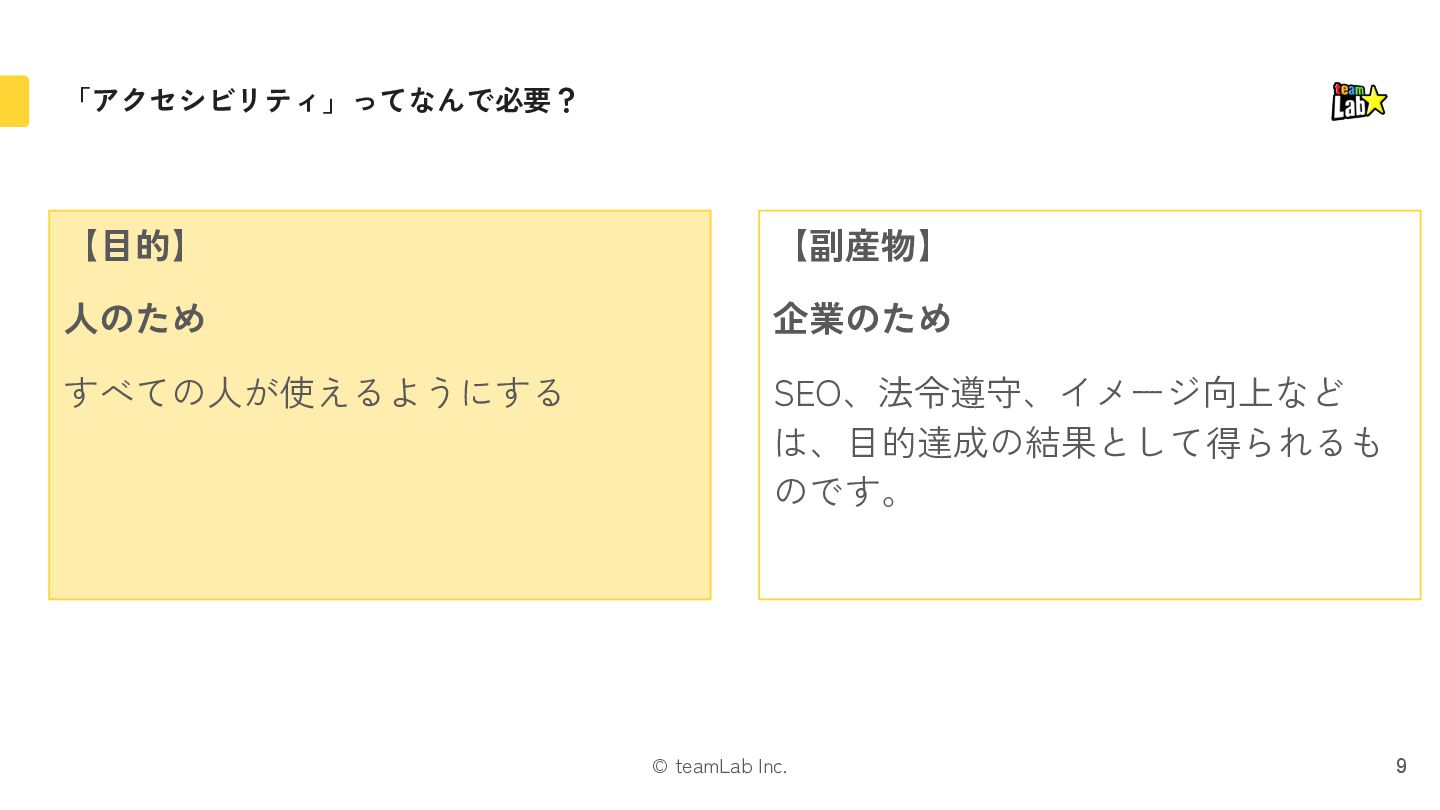Click the teamLab star logo

coord(1359,101)
